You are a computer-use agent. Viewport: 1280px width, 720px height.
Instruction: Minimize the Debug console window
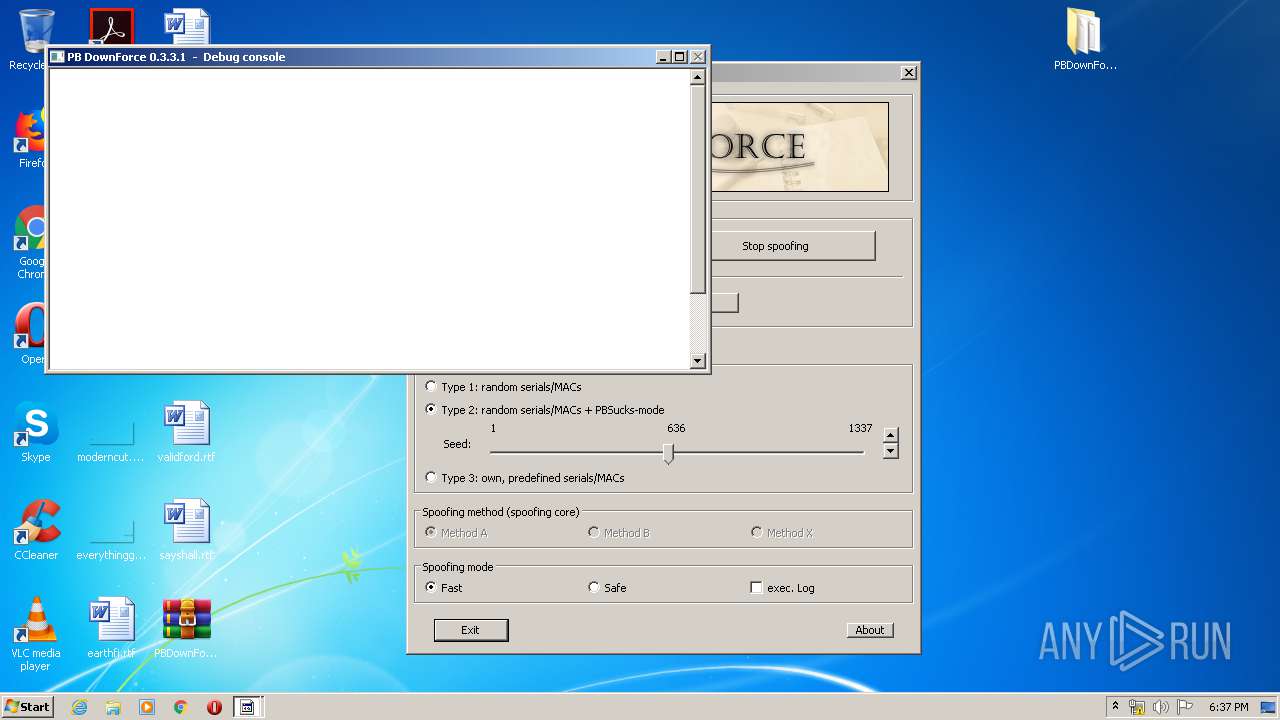pos(663,57)
